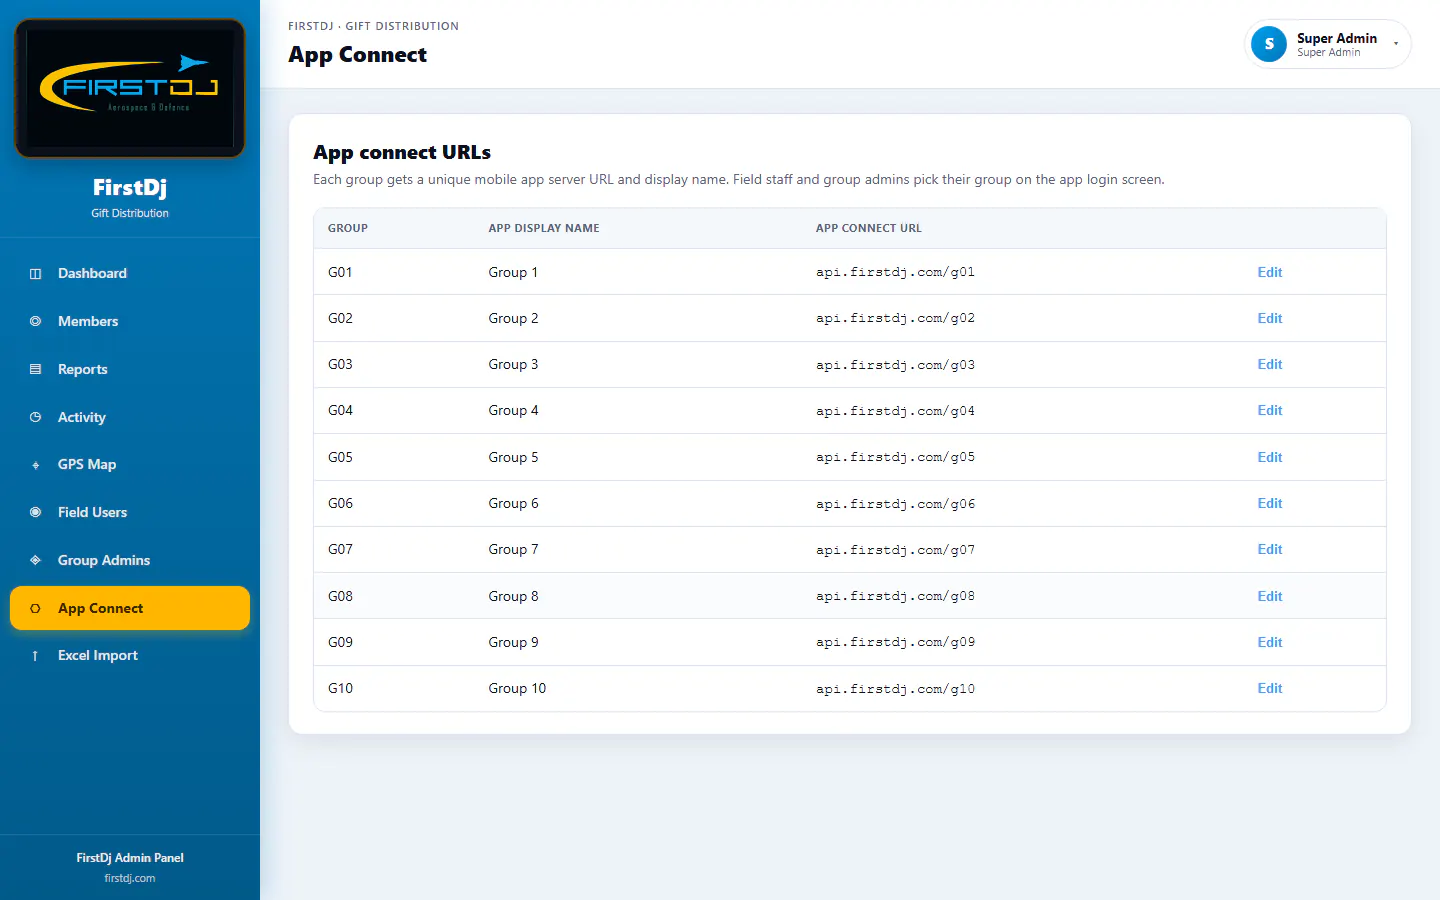The height and width of the screenshot is (900, 1440).
Task: Click the App Connect sidebar icon
Action: point(35,608)
